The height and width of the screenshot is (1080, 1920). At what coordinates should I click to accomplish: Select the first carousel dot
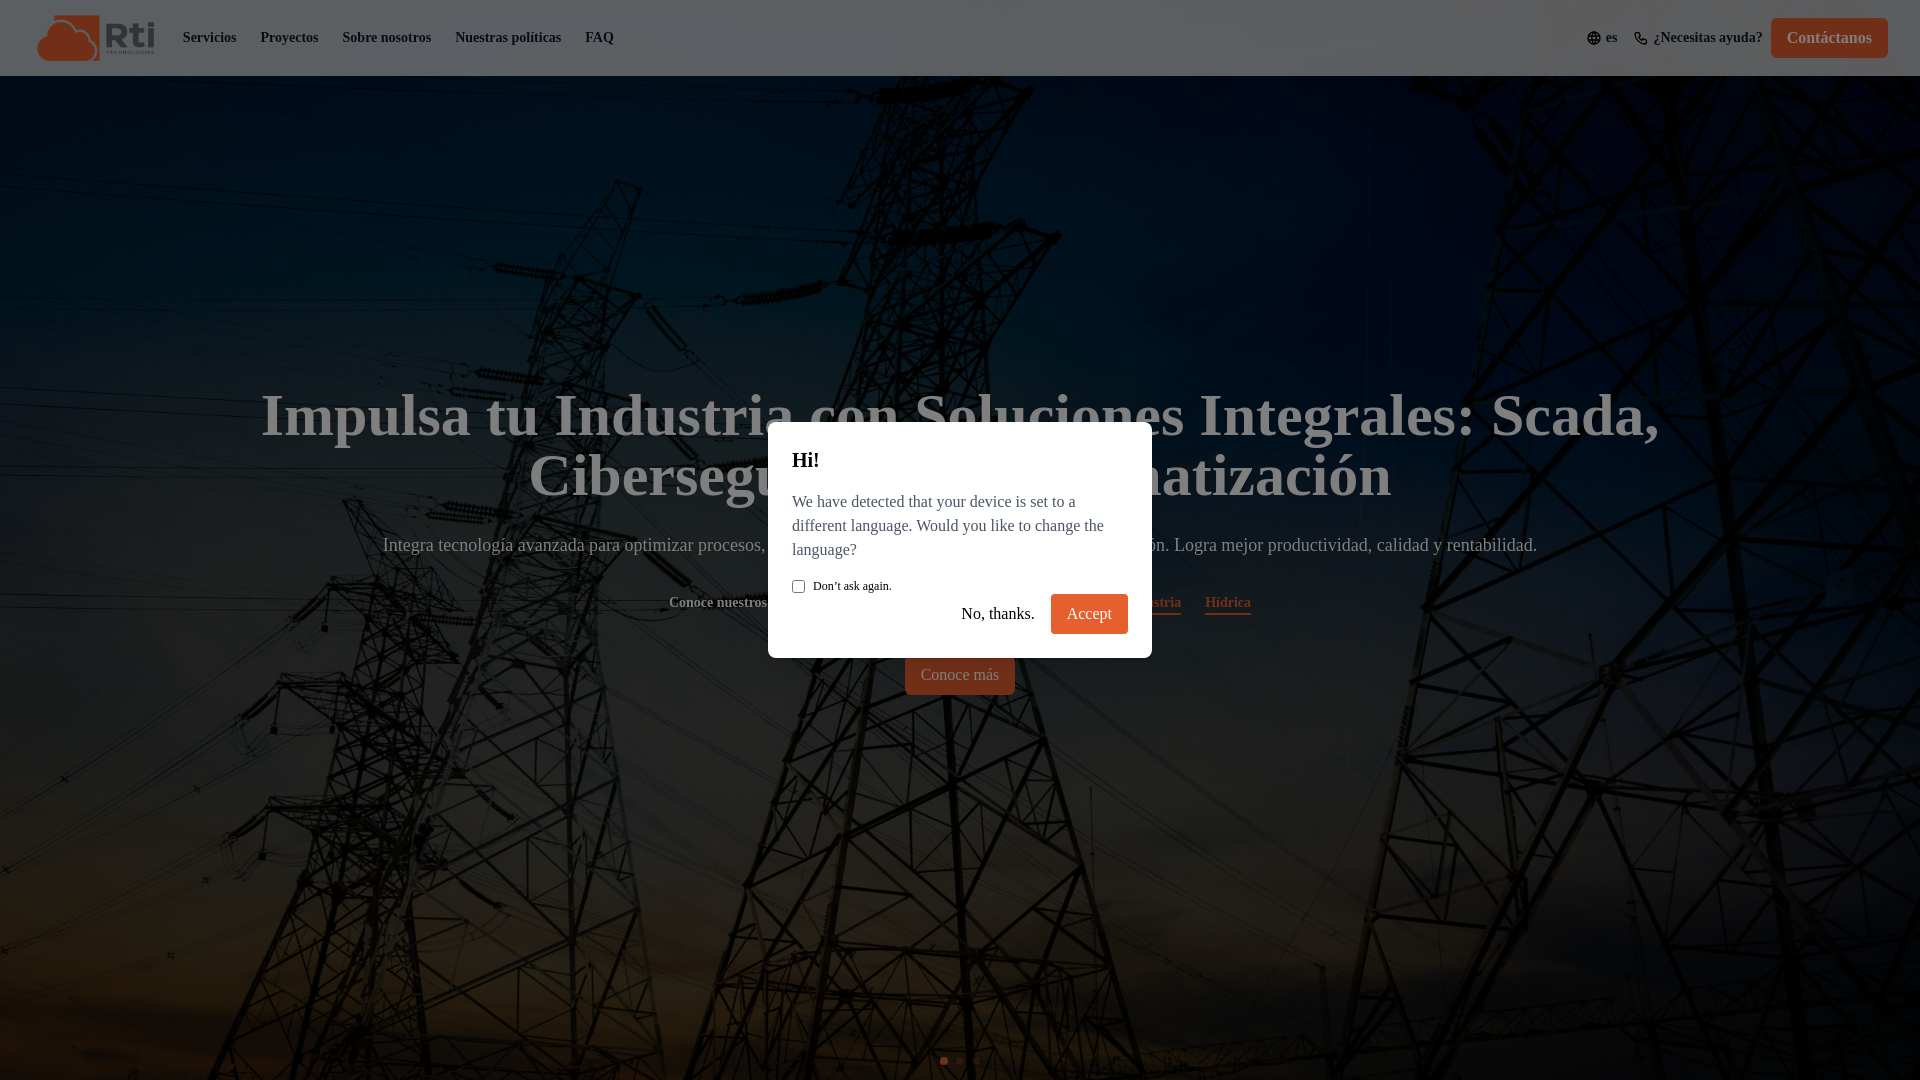click(944, 1061)
